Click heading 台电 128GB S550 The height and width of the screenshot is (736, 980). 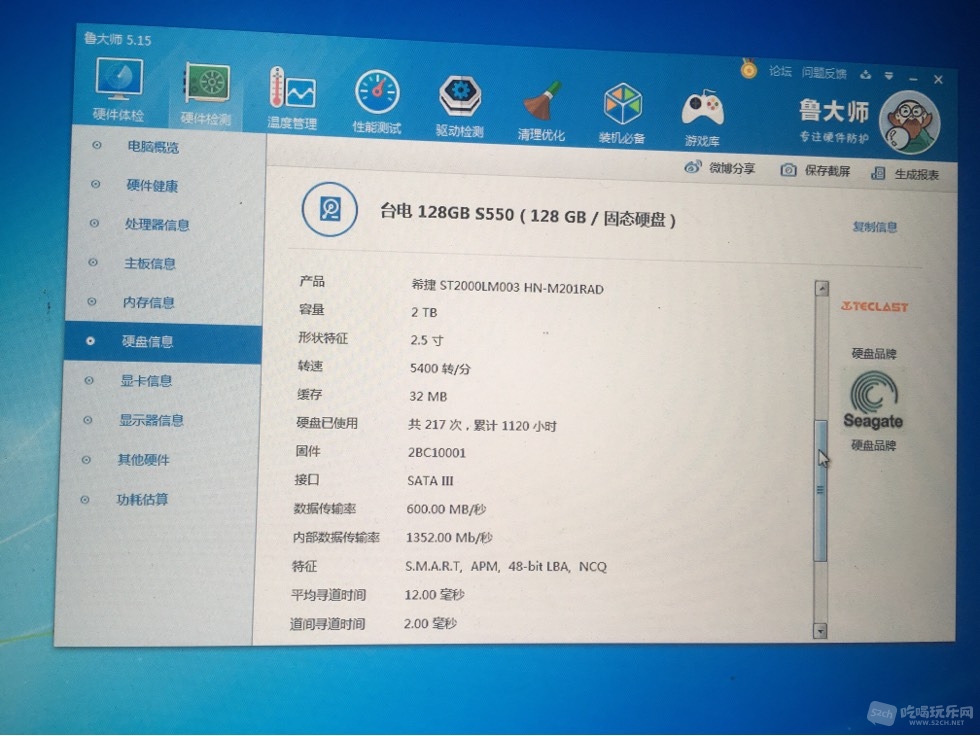point(528,216)
